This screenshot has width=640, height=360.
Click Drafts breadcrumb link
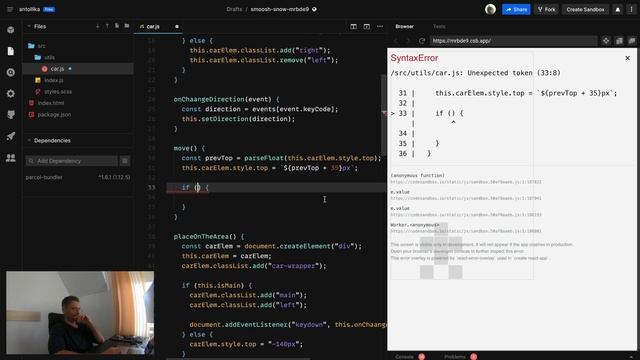(x=234, y=9)
